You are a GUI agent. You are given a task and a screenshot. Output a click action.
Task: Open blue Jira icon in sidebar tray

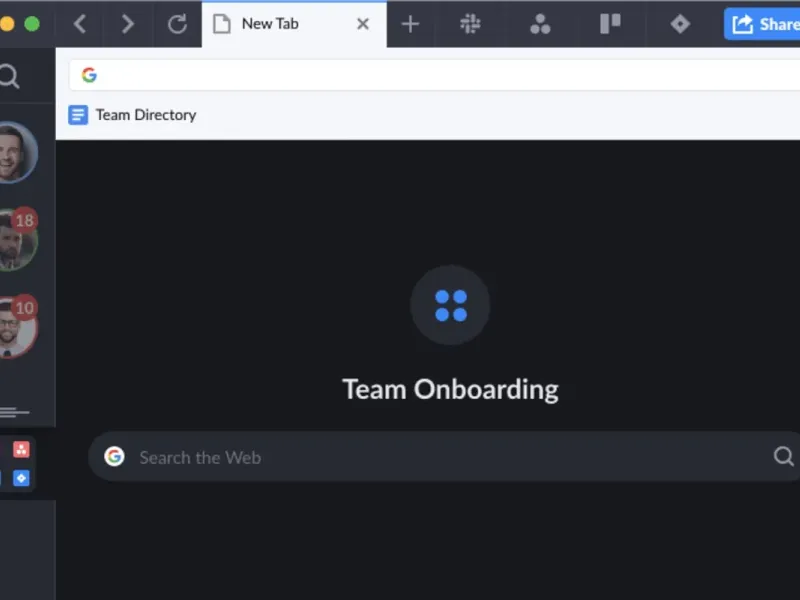(x=21, y=478)
